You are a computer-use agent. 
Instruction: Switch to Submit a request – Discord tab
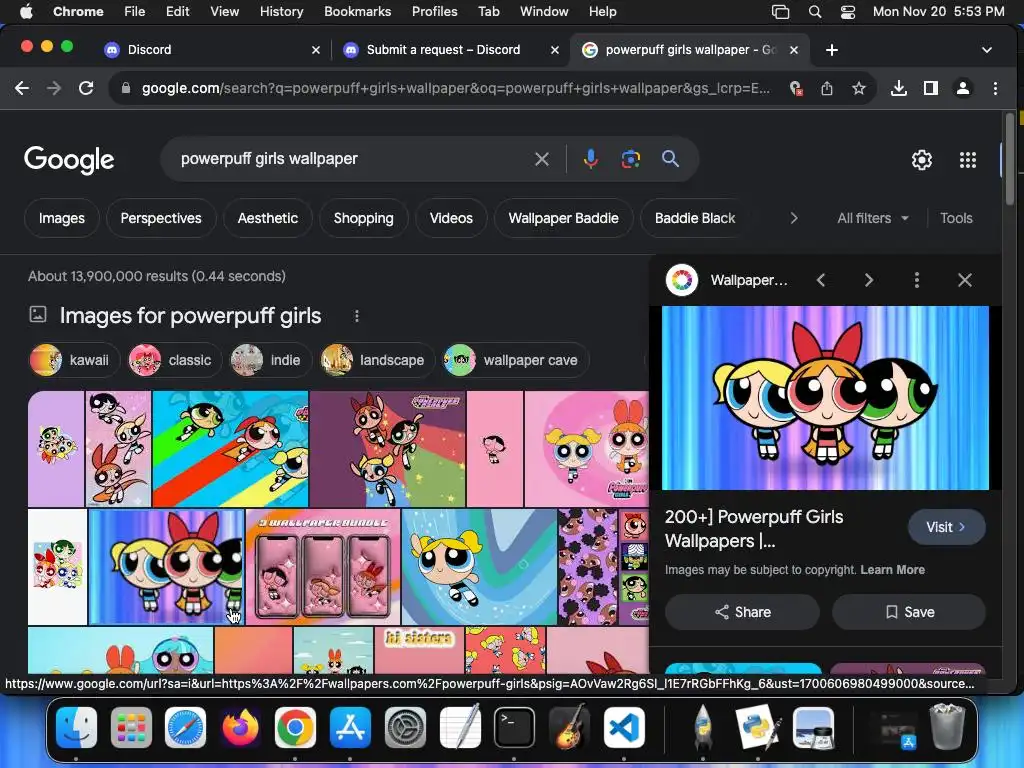pos(451,50)
